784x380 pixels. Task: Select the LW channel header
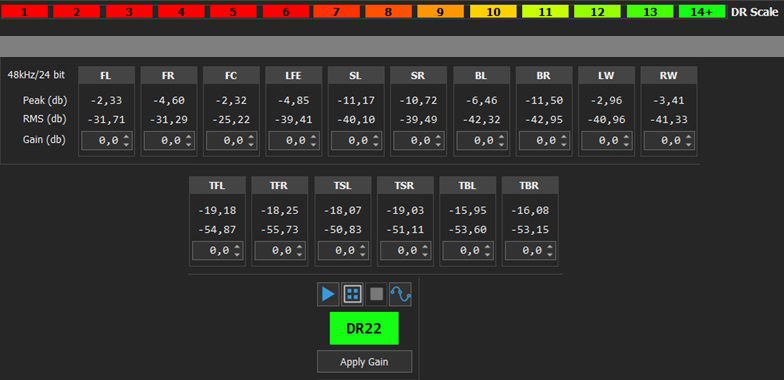coord(607,76)
